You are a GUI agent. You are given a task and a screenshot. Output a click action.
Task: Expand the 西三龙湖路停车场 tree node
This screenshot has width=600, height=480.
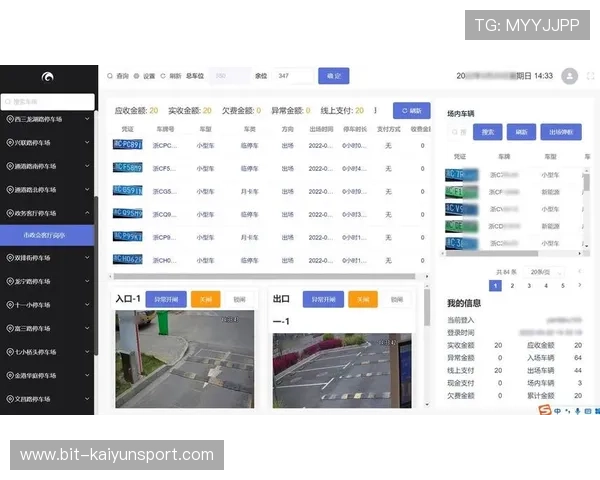pos(88,119)
